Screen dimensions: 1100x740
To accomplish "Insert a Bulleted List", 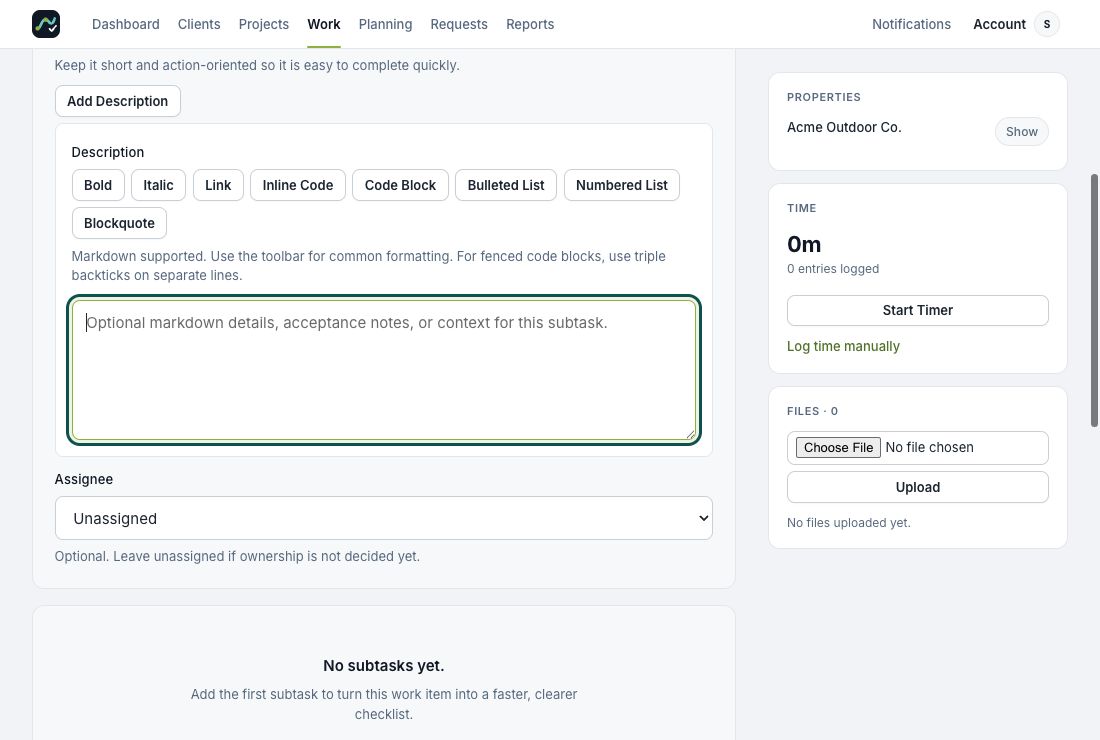I will tap(506, 185).
